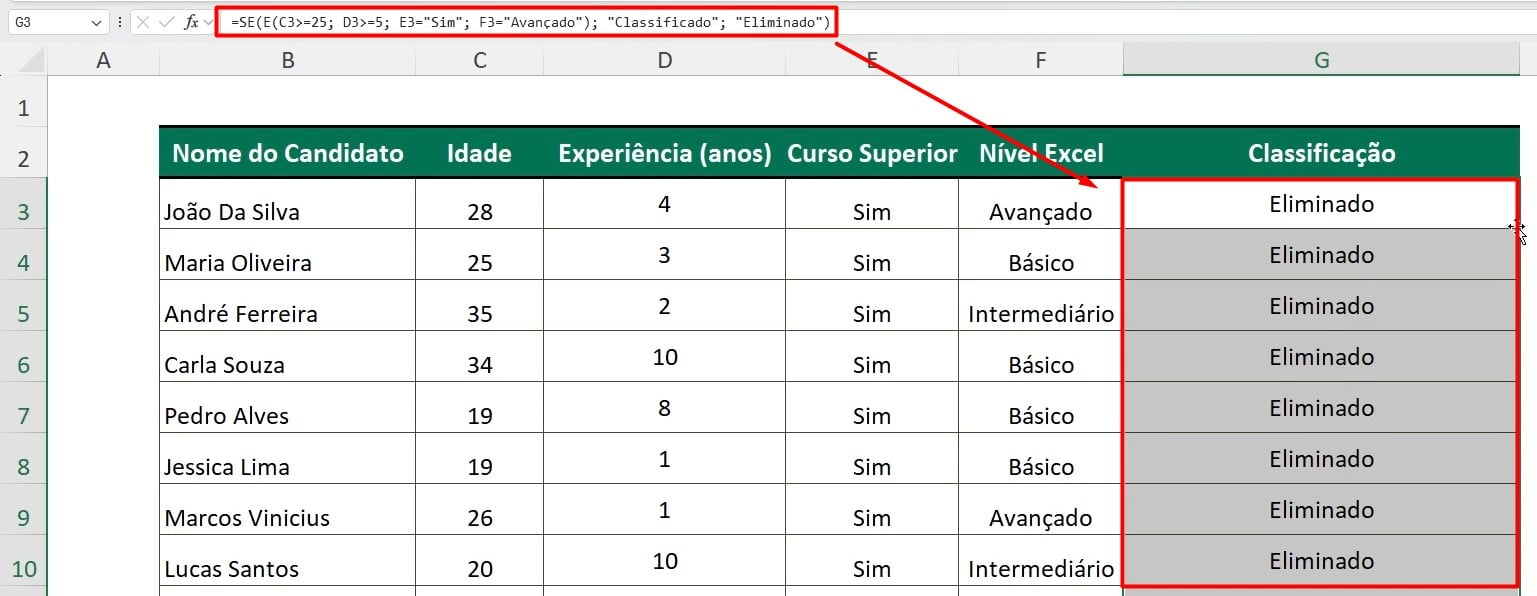Click the 'Idade' header cell
This screenshot has width=1537, height=596.
(480, 153)
